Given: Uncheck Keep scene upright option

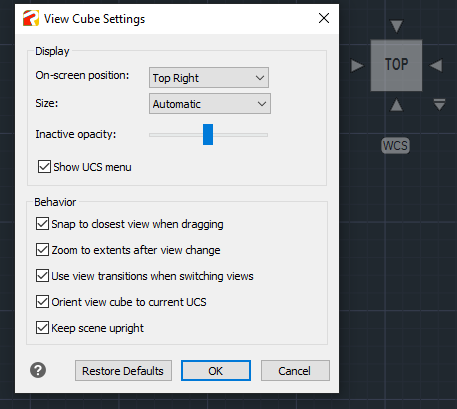Looking at the screenshot, I should pyautogui.click(x=42, y=328).
